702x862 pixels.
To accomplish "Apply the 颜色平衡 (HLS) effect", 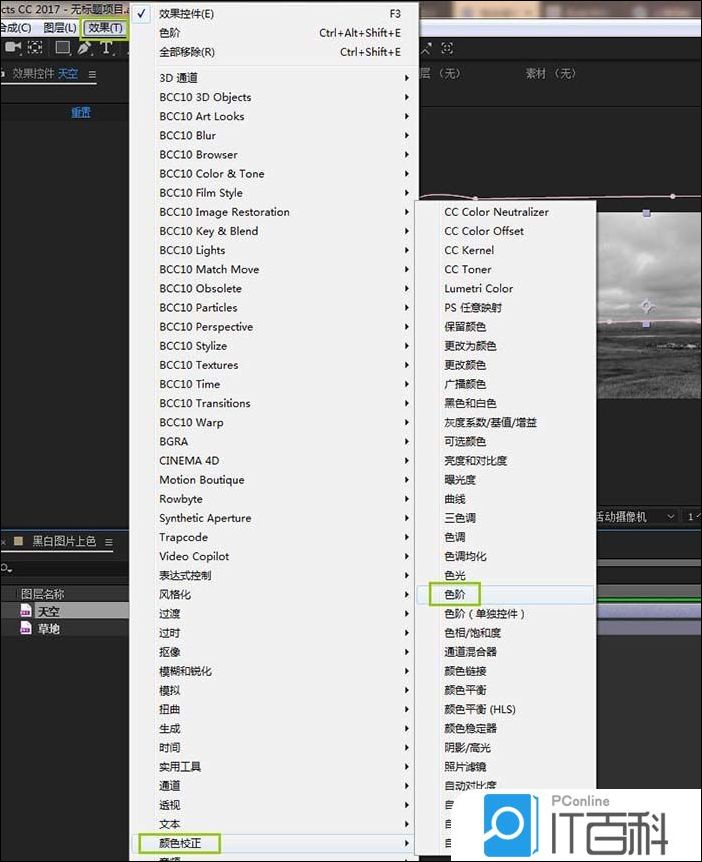I will [505, 709].
